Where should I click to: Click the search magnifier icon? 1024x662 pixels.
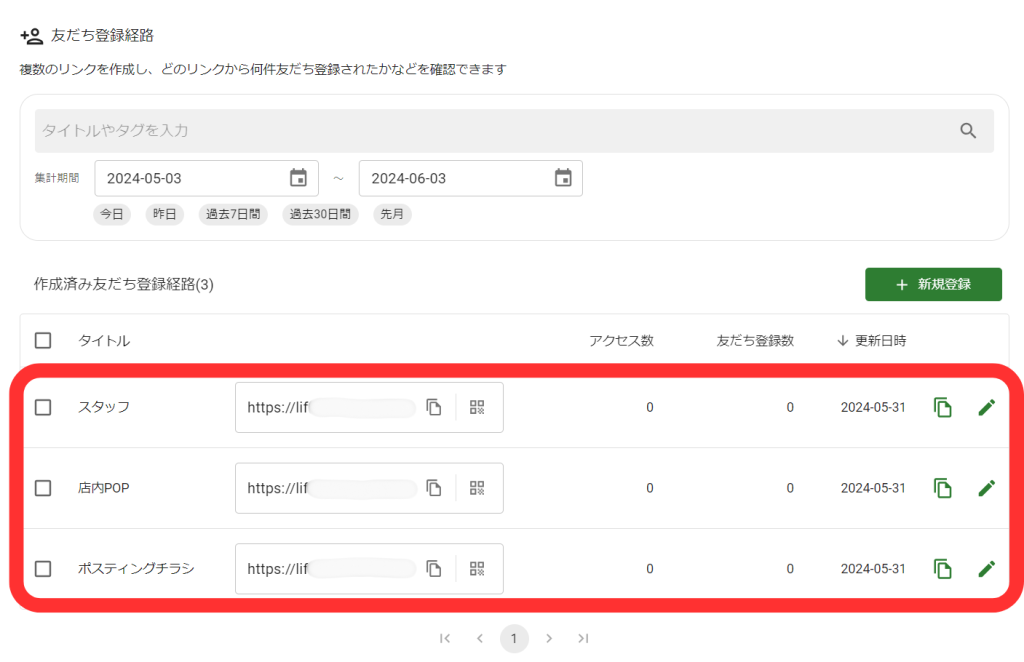pos(967,130)
